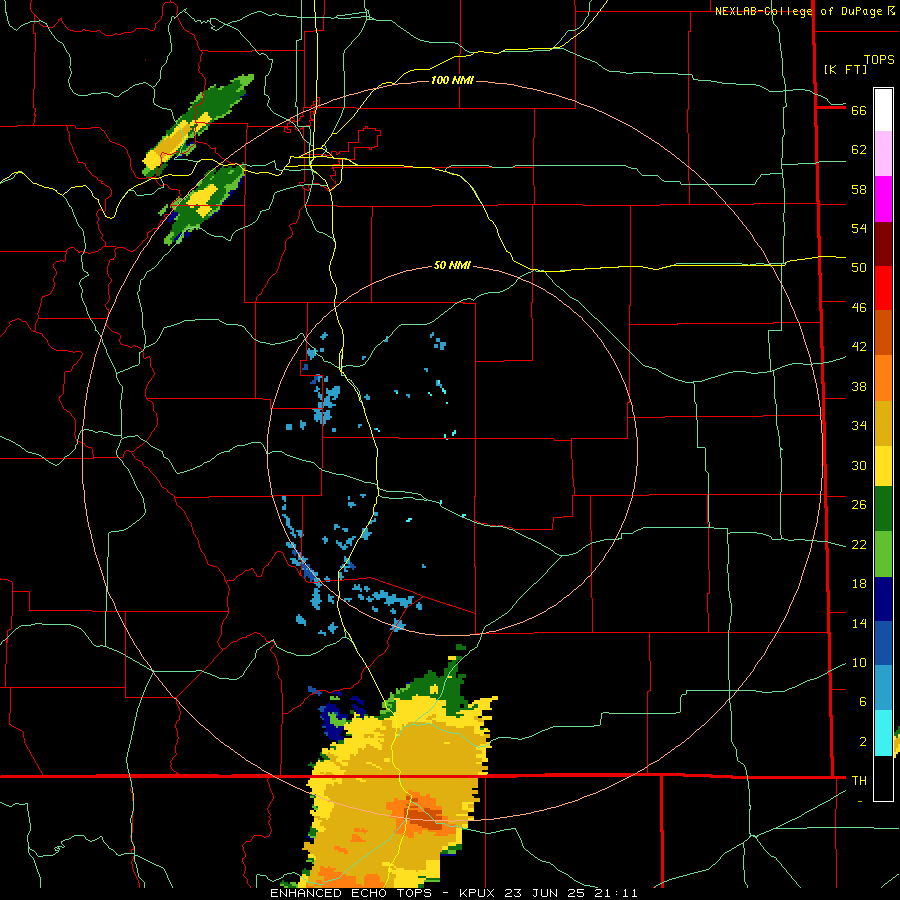
Task: Click the "18" legend value
Action: click(859, 584)
